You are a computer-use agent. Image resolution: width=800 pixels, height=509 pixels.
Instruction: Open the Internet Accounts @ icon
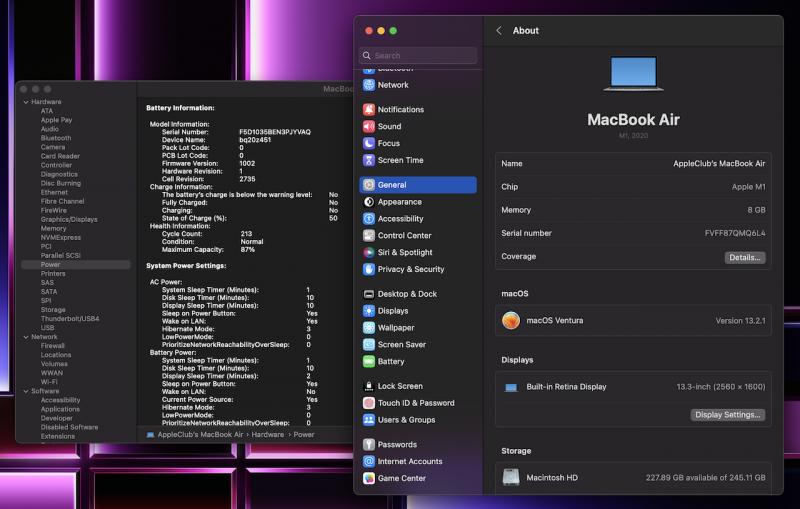coord(369,462)
